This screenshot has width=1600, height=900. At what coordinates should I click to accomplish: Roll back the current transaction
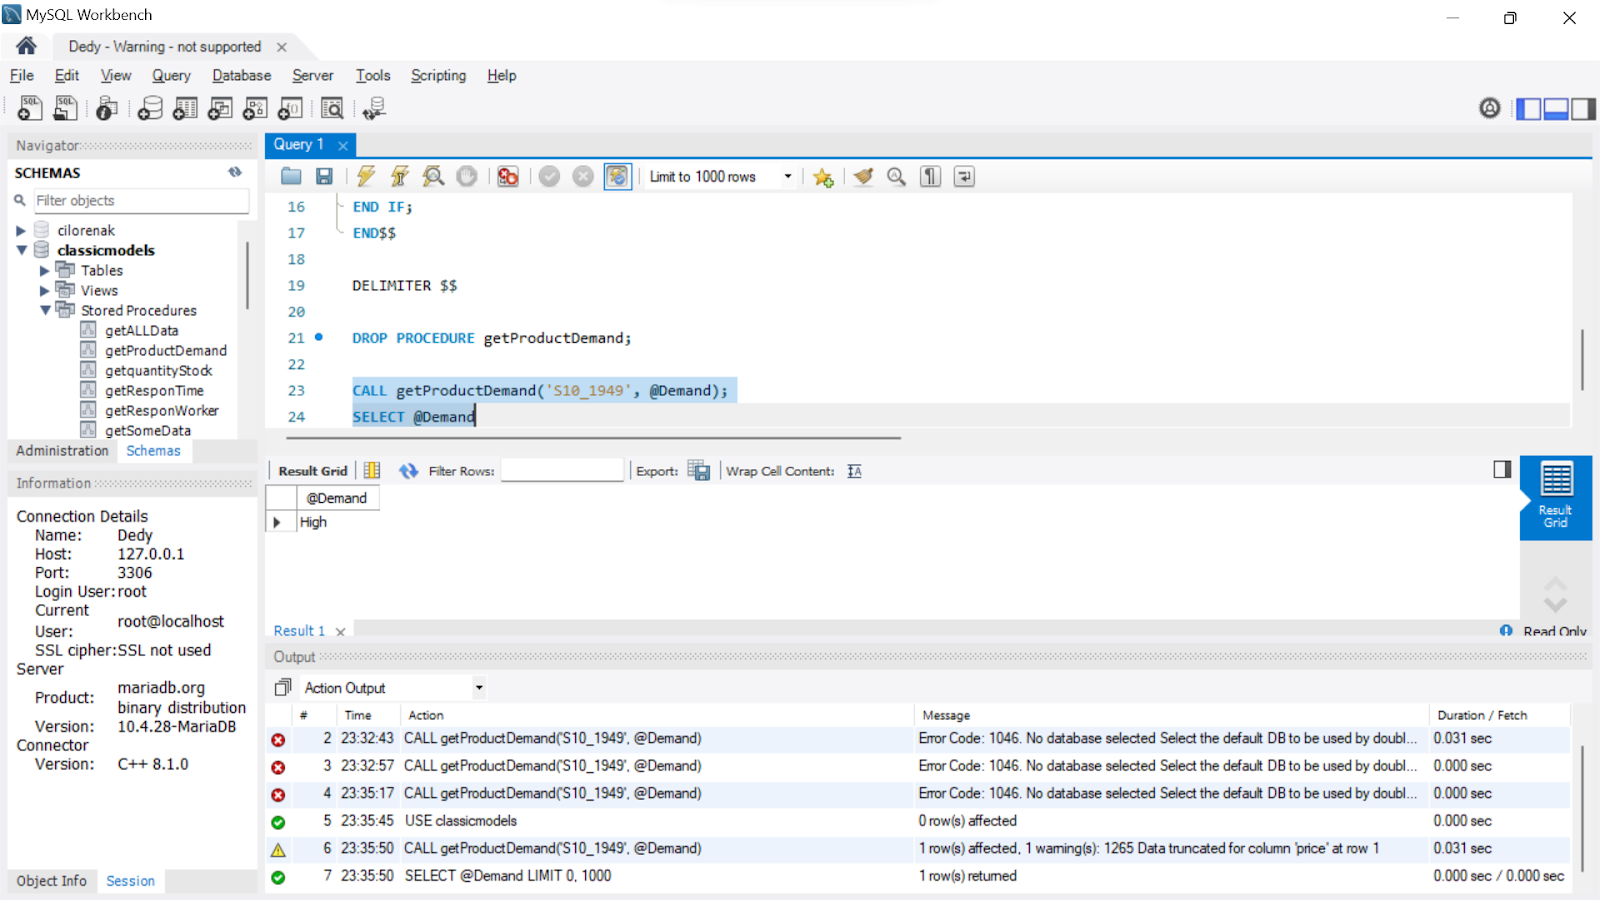pos(583,176)
